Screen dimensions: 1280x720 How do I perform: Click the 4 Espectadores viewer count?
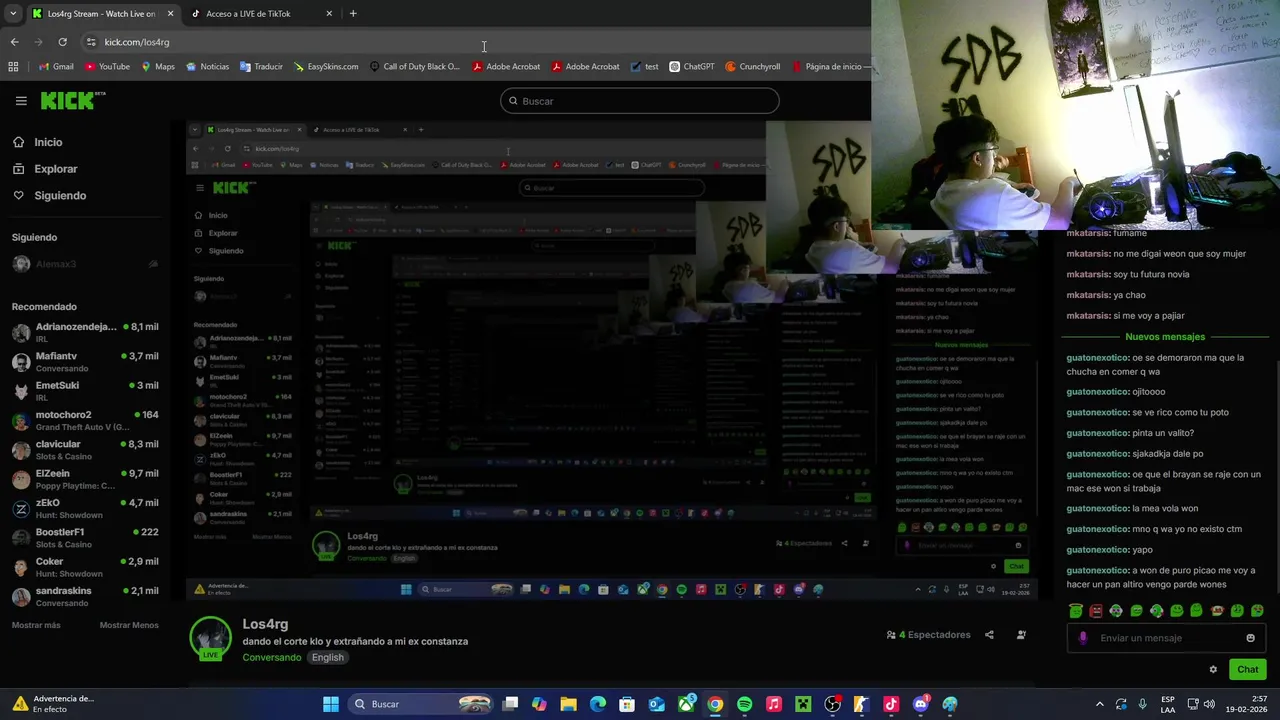point(929,635)
